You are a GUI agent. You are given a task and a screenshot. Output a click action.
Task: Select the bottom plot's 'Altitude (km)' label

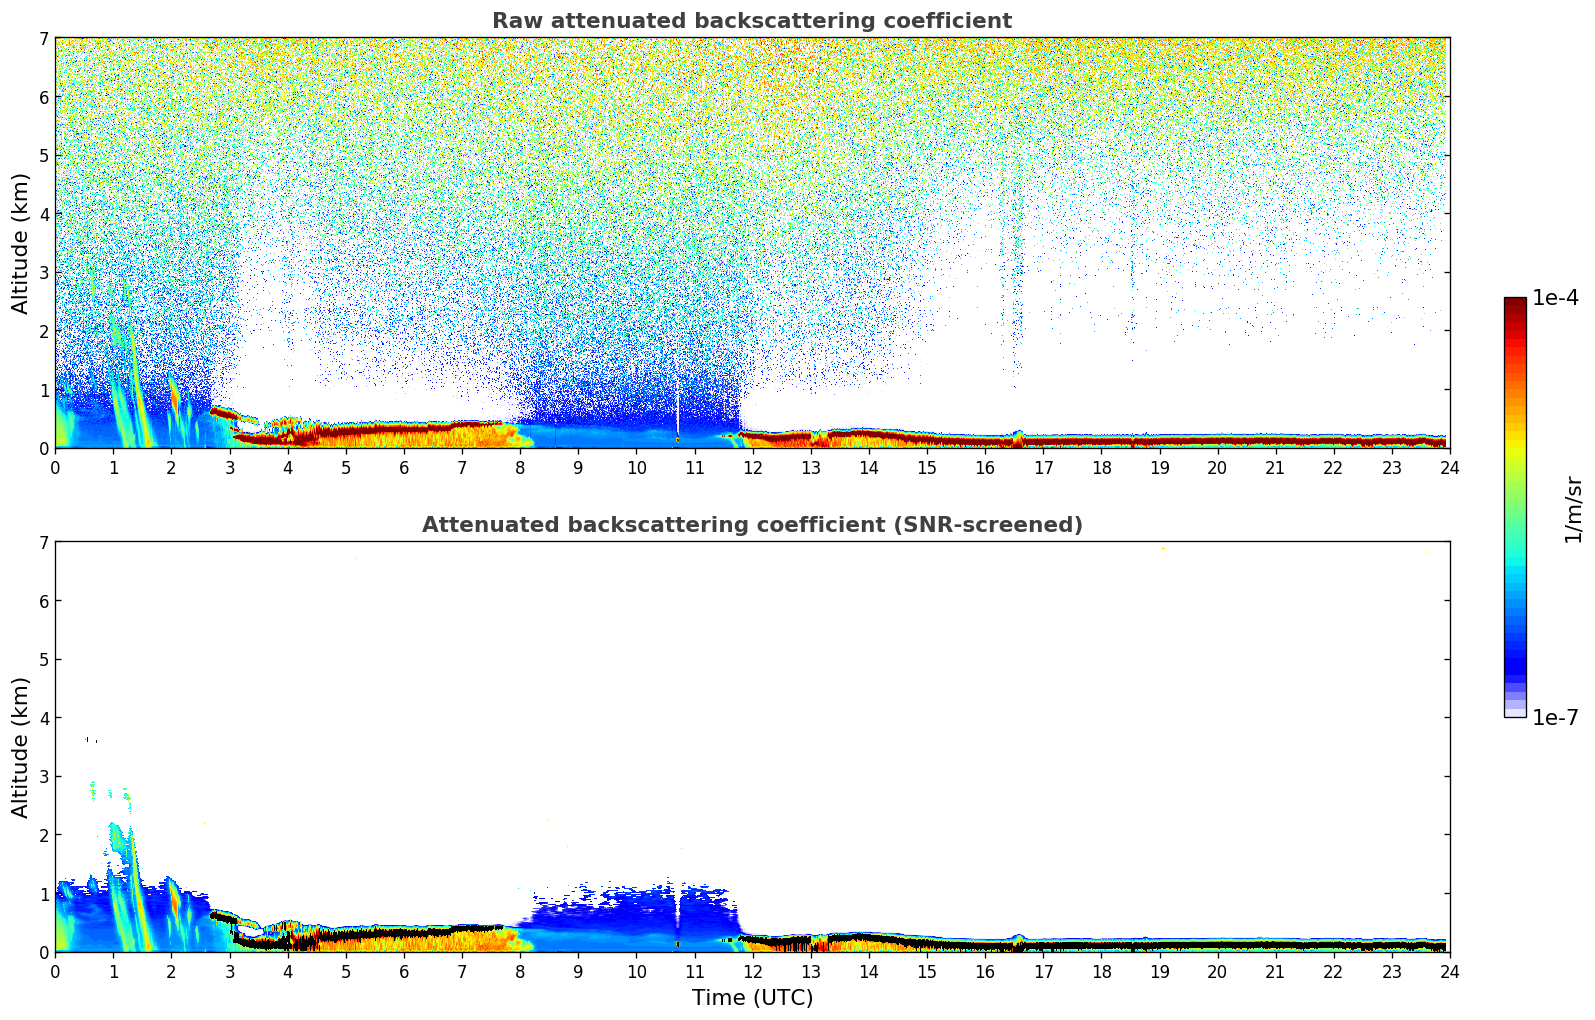point(21,747)
